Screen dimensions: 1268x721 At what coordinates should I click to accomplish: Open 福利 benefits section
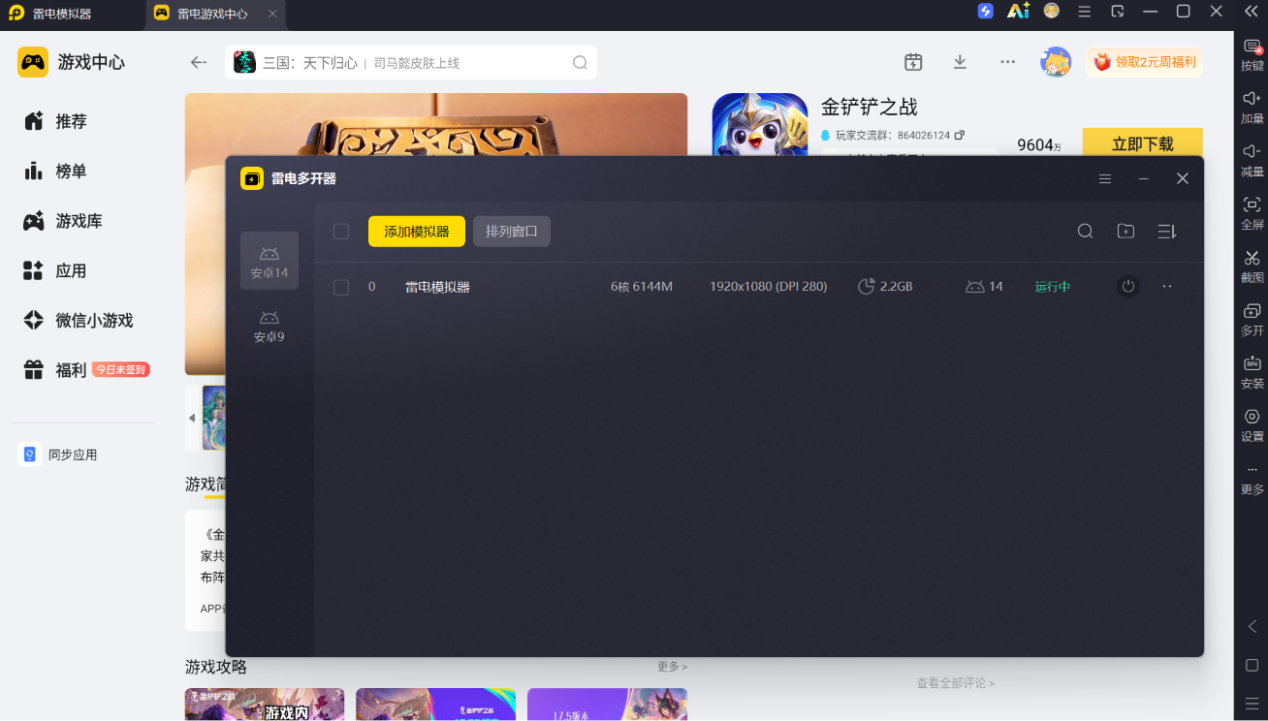[x=70, y=370]
